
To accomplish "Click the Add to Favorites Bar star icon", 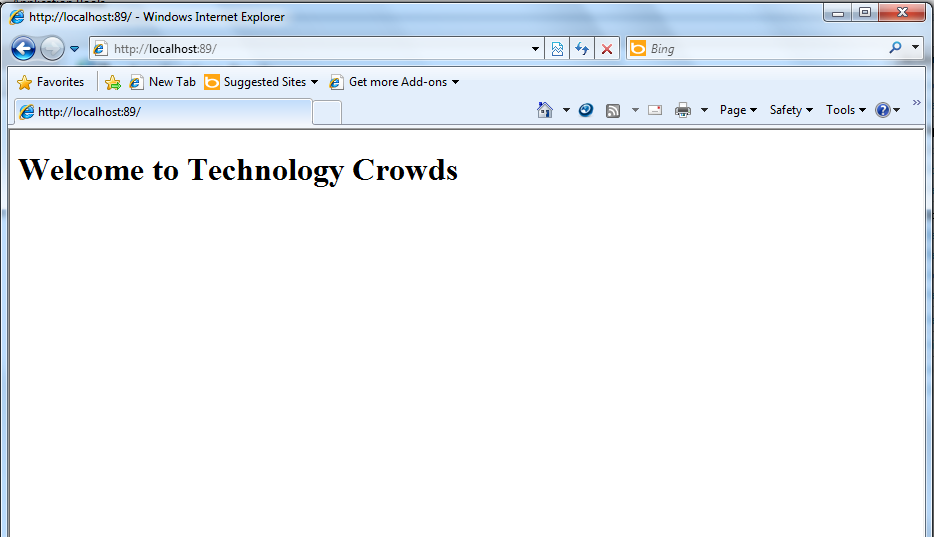I will tap(113, 83).
